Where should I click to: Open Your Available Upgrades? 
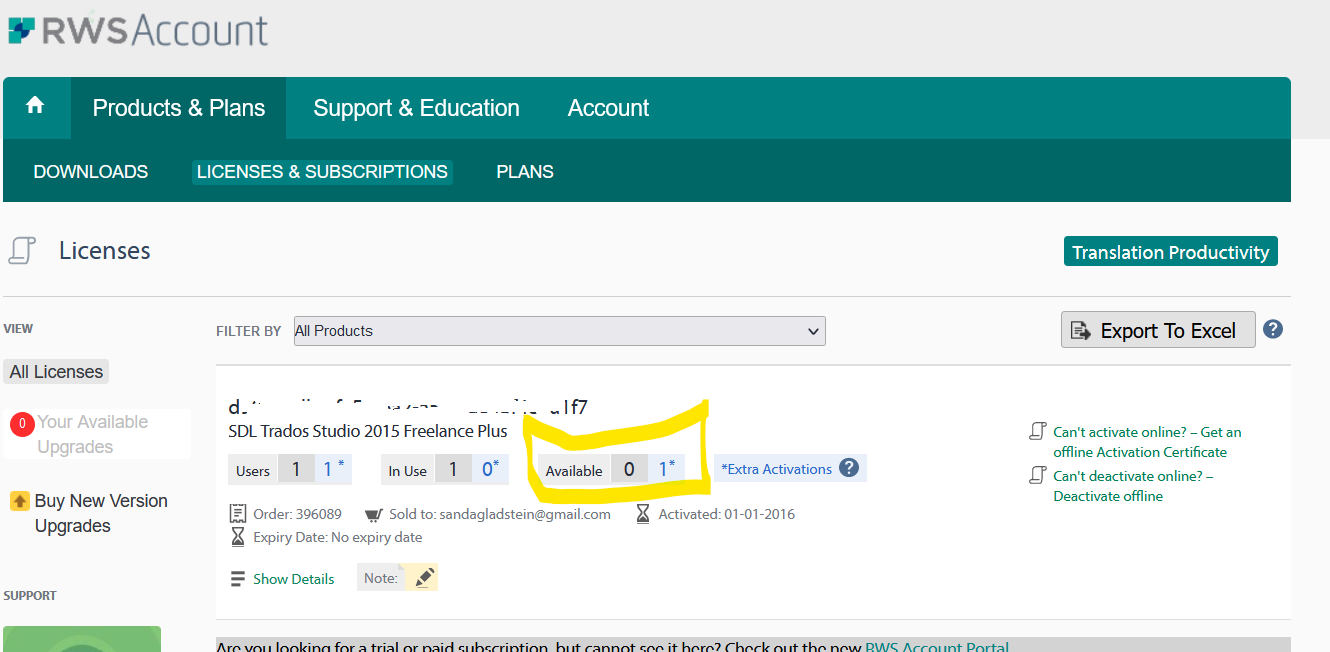pos(93,434)
